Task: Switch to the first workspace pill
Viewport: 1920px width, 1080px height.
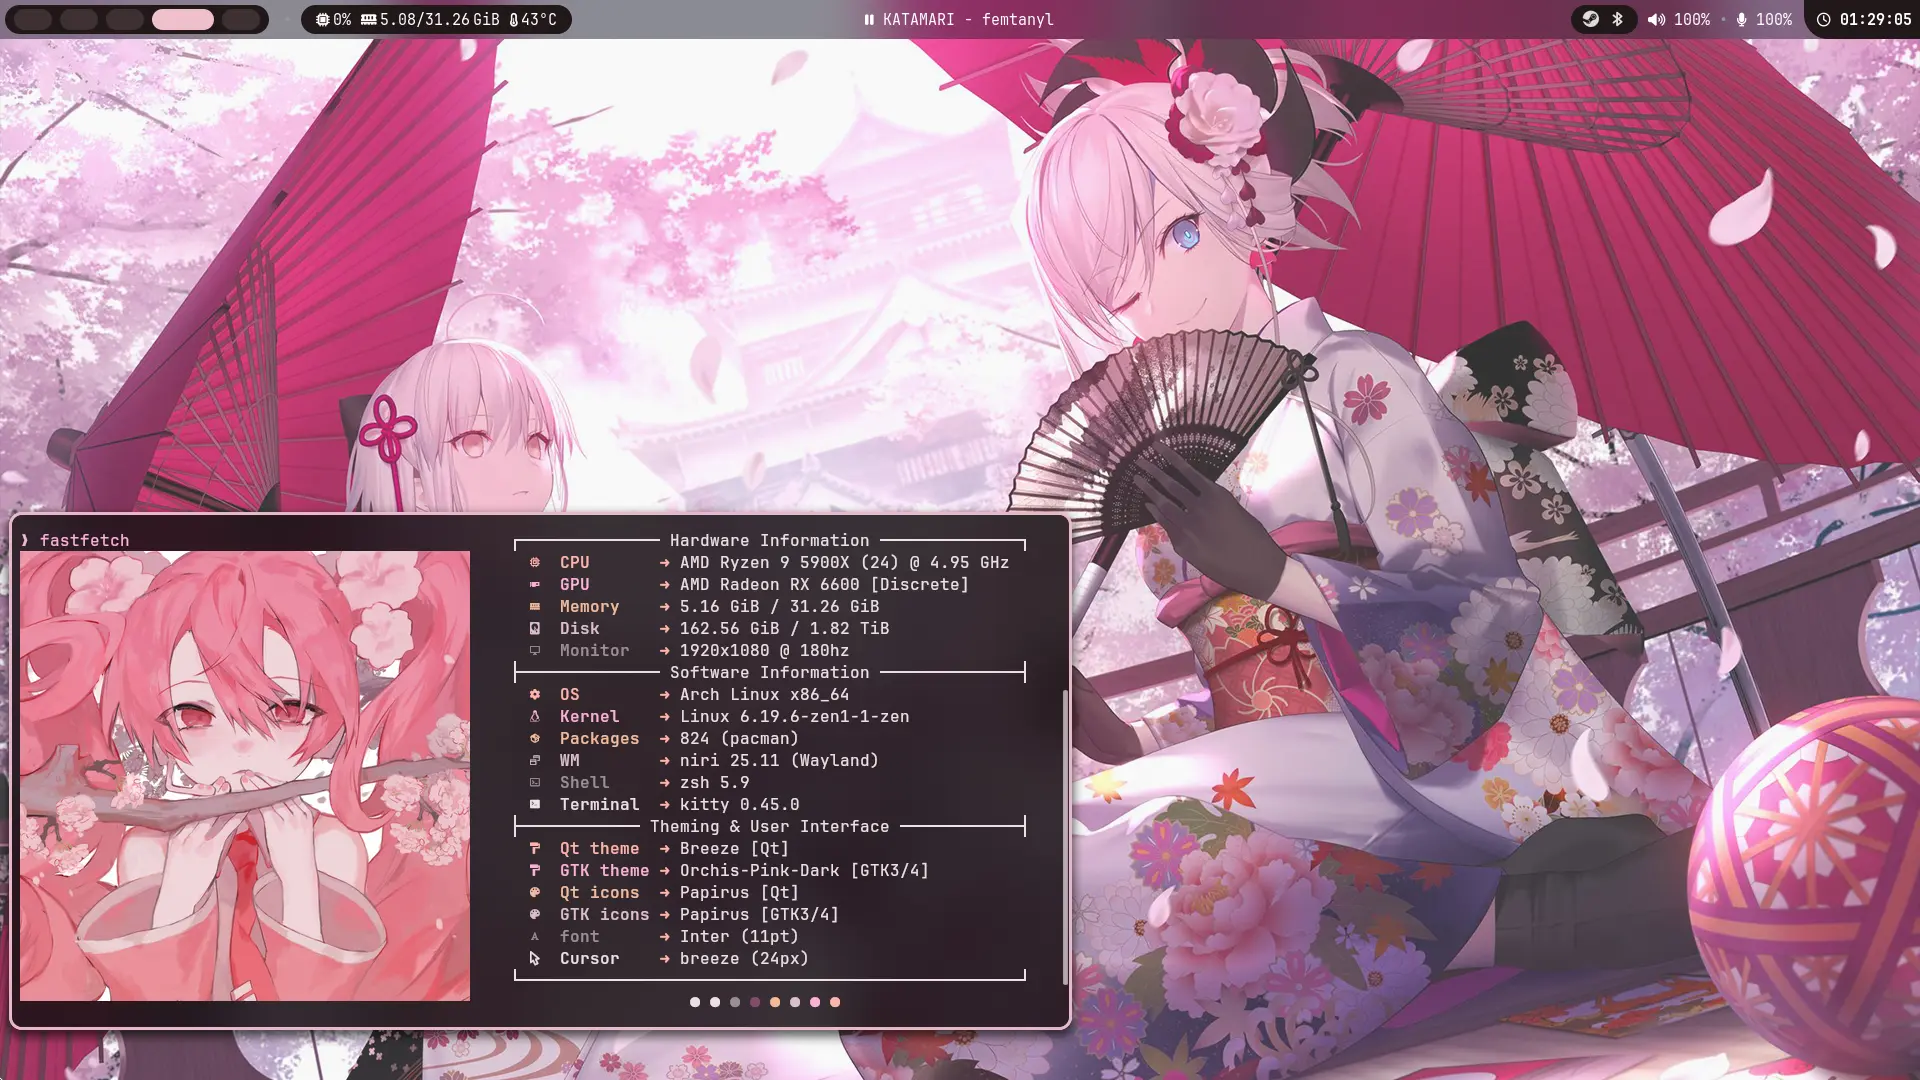Action: (x=33, y=19)
